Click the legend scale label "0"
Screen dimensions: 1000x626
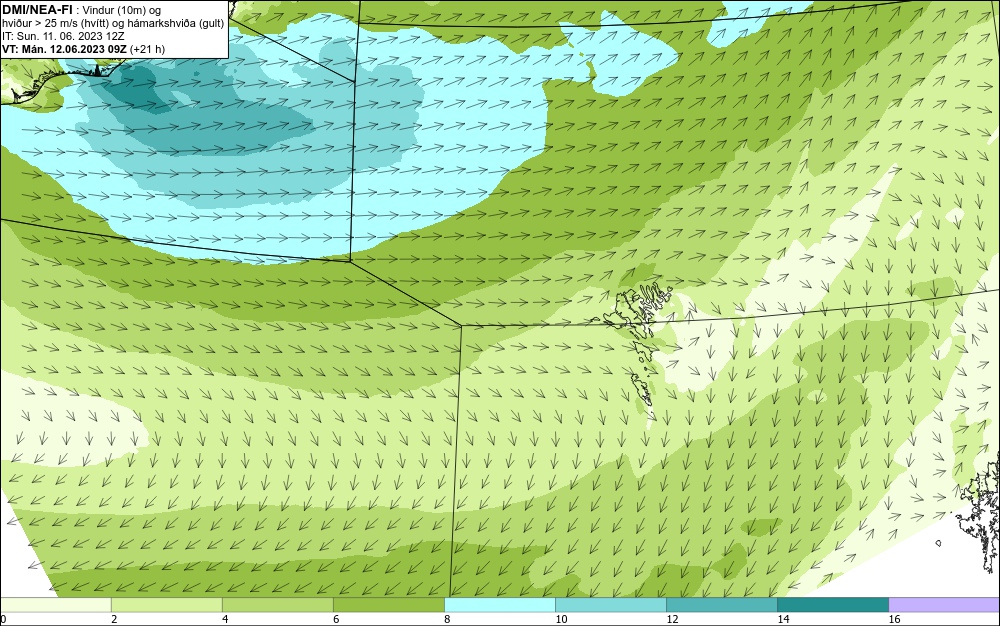tap(3, 619)
